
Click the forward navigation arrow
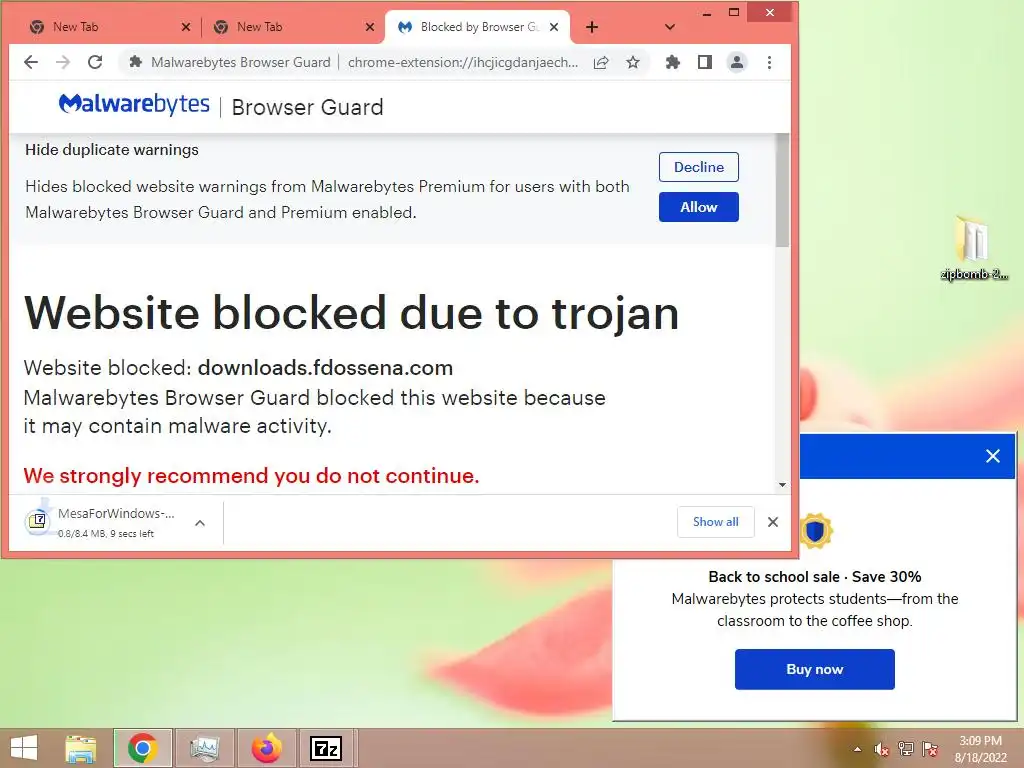pos(63,62)
